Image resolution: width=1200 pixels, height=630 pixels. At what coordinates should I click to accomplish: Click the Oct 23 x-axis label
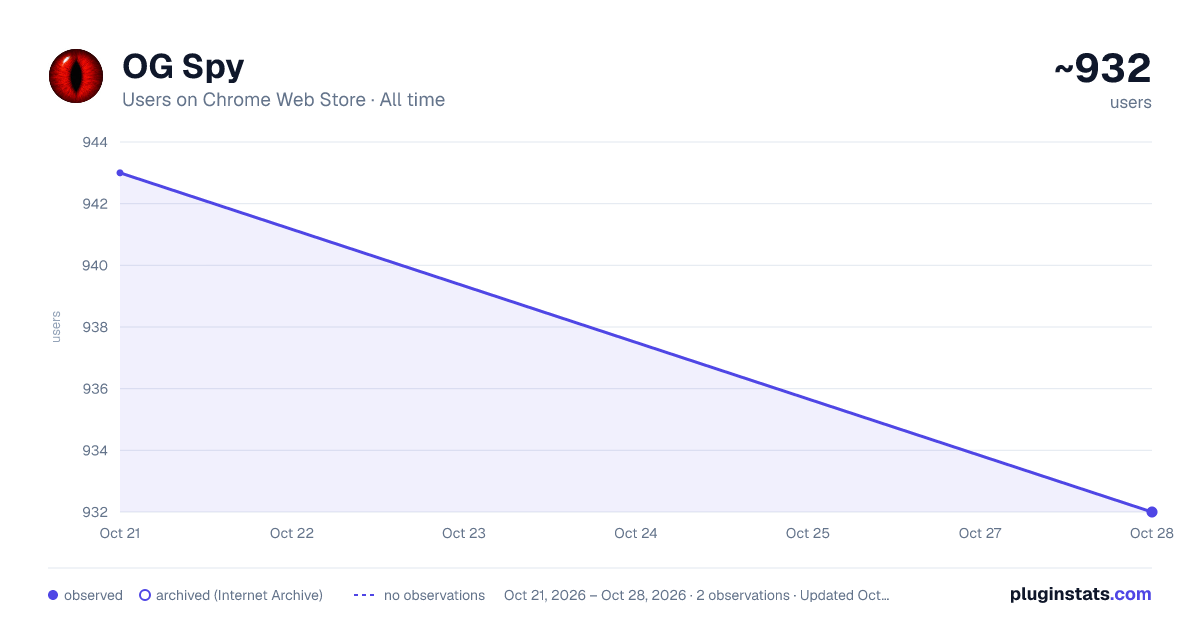pyautogui.click(x=464, y=533)
